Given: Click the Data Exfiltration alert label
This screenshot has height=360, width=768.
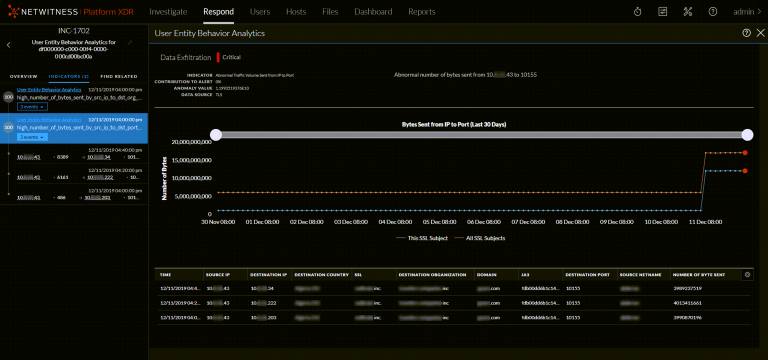Looking at the screenshot, I should (187, 57).
